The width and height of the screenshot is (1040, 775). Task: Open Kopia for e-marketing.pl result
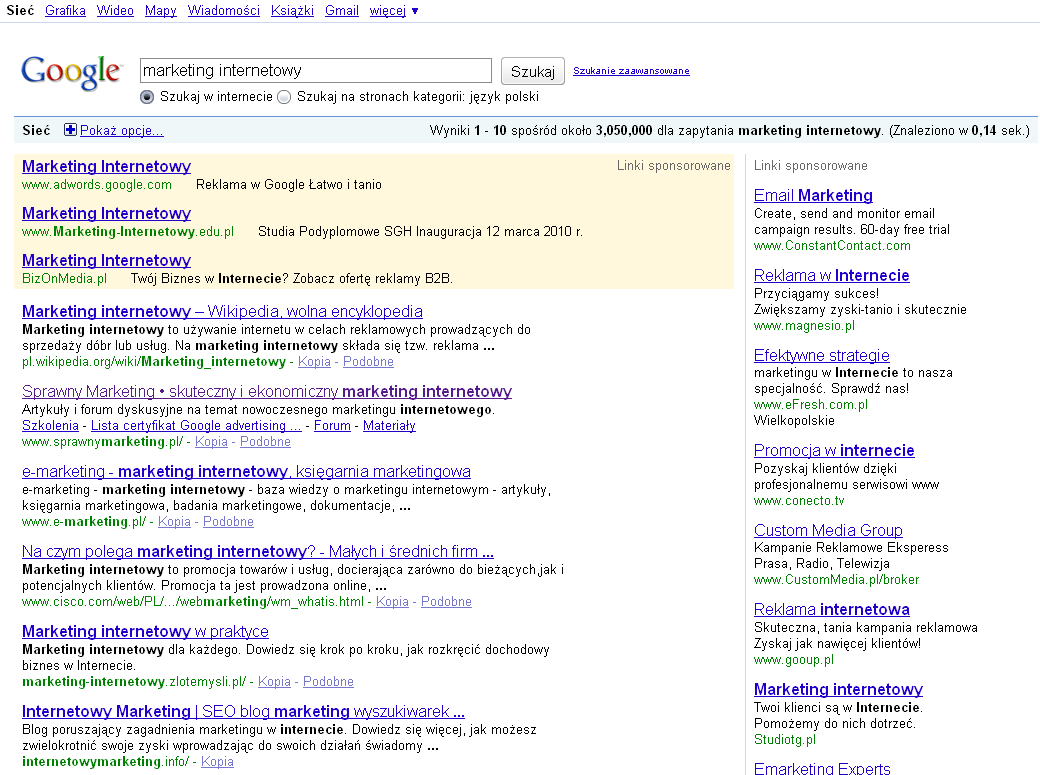174,522
